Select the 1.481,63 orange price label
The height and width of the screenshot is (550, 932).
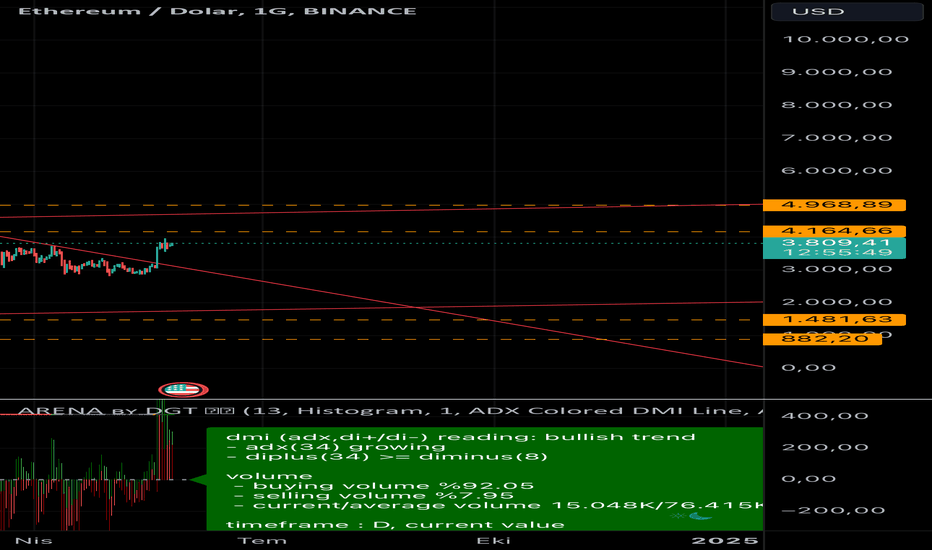[x=833, y=320]
